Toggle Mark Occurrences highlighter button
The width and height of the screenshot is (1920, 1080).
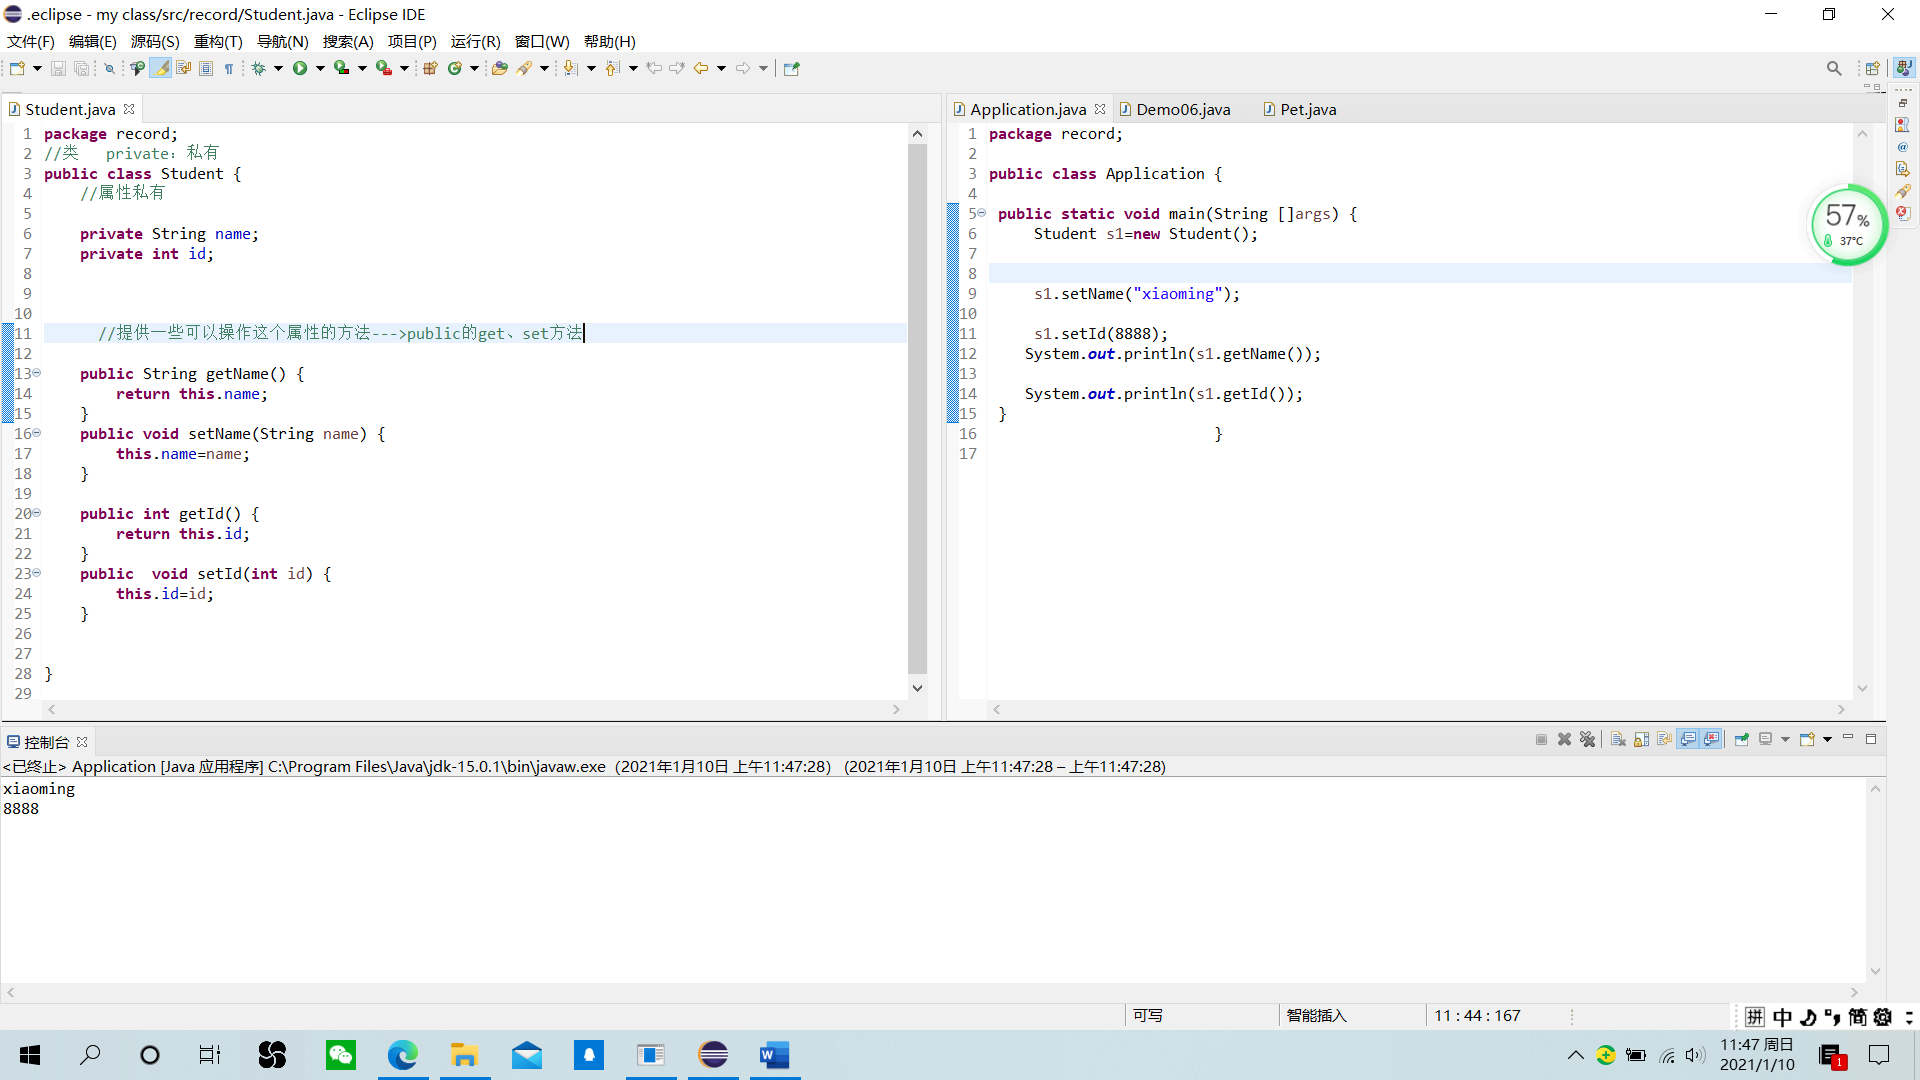coord(160,68)
